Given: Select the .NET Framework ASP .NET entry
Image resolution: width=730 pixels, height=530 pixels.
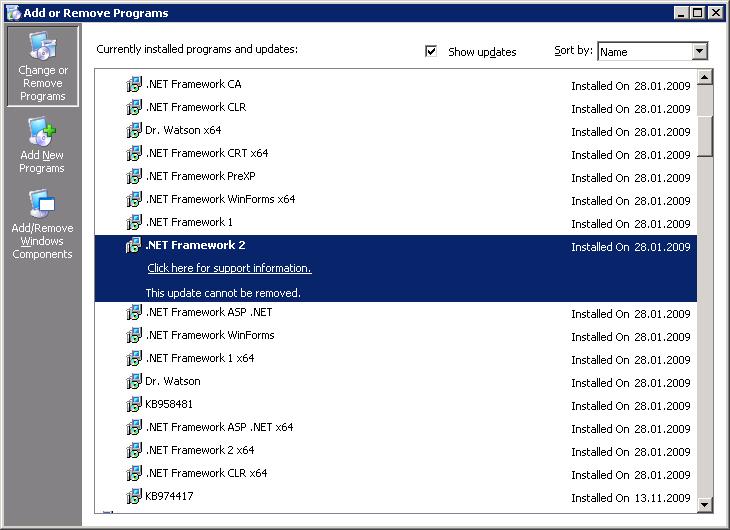Looking at the screenshot, I should 396,312.
